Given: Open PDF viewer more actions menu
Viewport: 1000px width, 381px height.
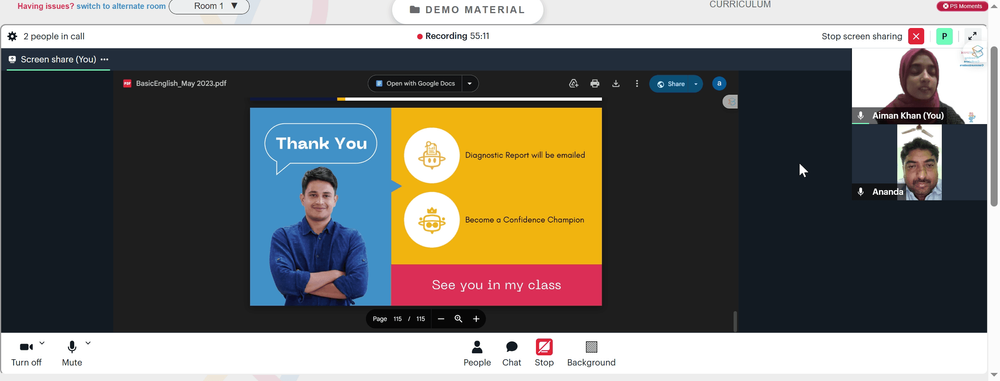Looking at the screenshot, I should pos(636,84).
